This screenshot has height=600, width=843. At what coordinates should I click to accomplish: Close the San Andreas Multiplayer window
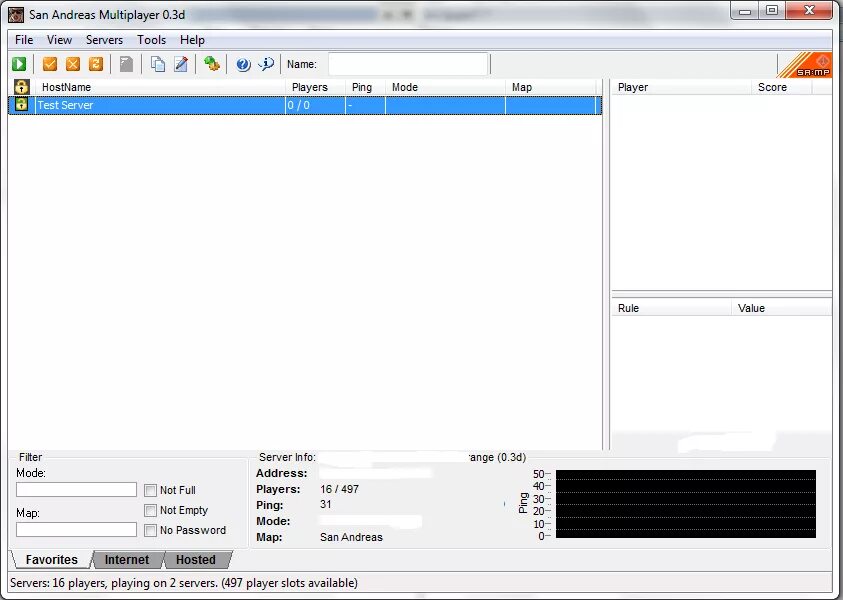[x=809, y=10]
